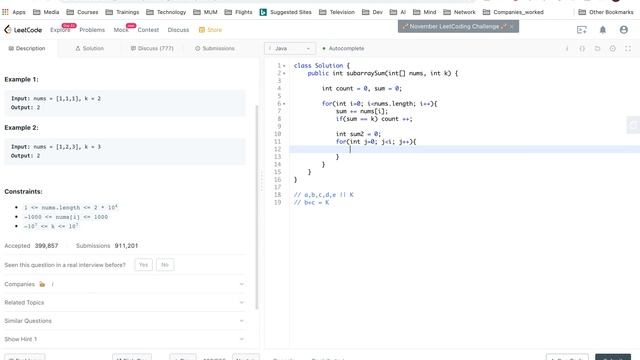Image resolution: width=640 pixels, height=360 pixels.
Task: Click the feedback tab on the editor's right edge
Action: 633,125
